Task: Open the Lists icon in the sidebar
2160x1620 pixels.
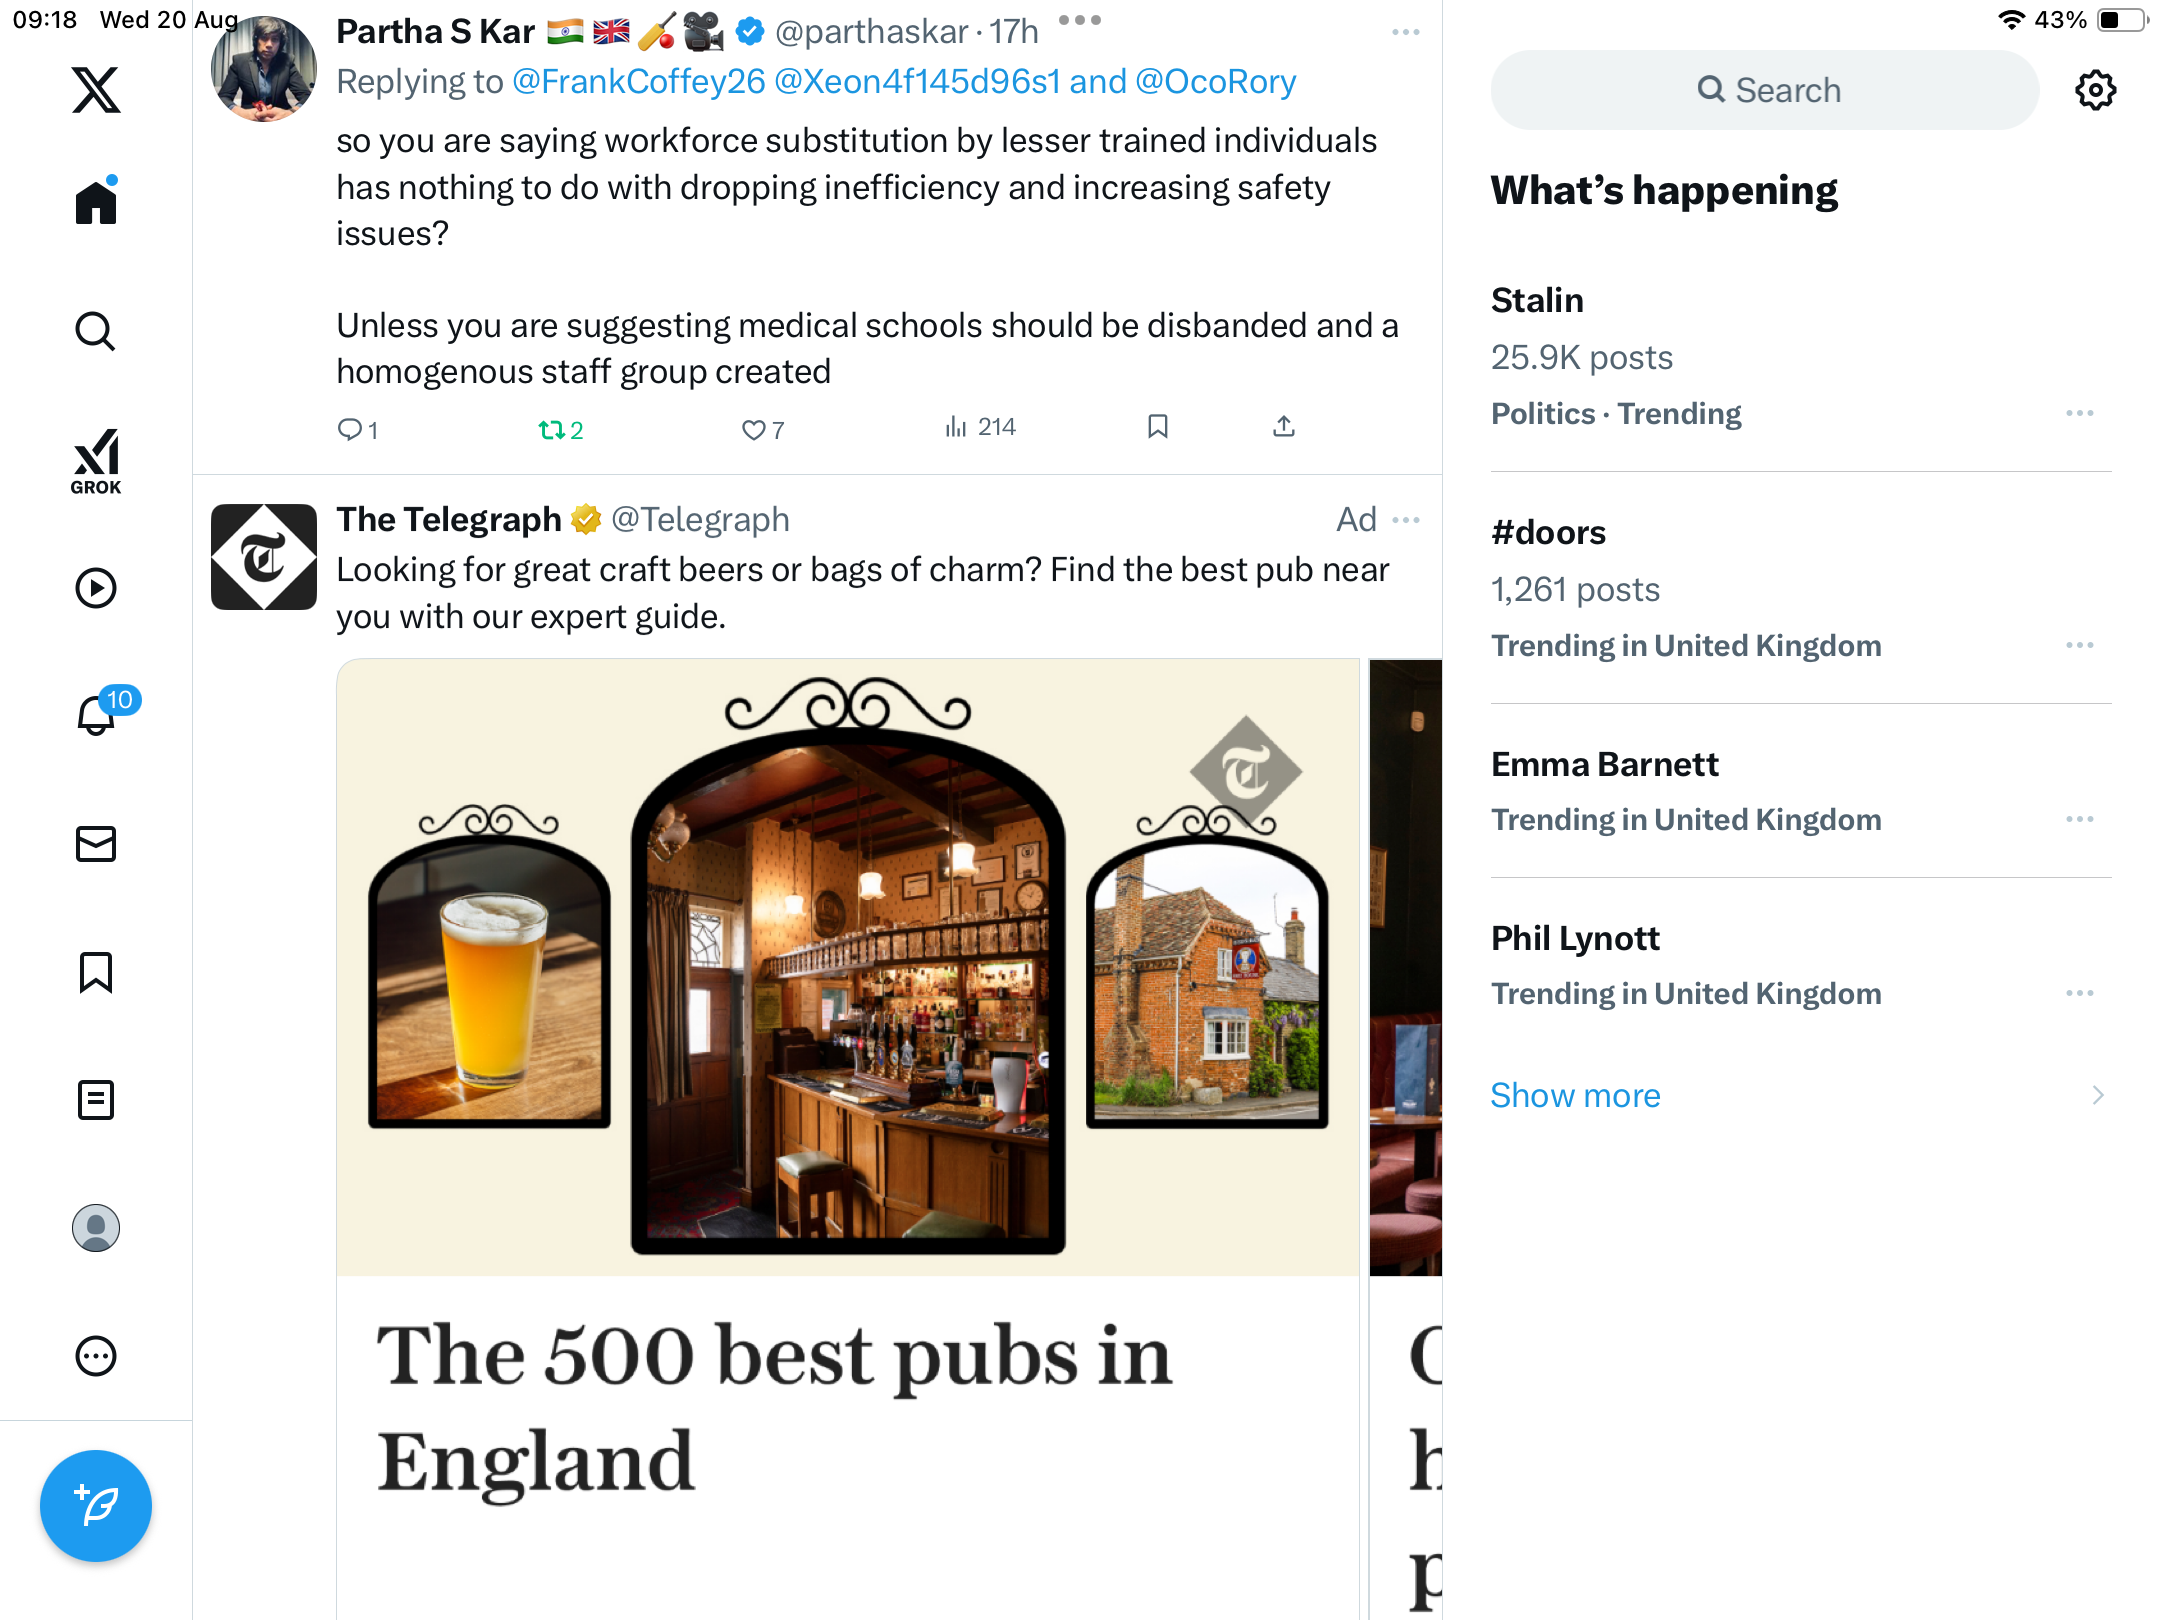Action: click(x=96, y=1100)
